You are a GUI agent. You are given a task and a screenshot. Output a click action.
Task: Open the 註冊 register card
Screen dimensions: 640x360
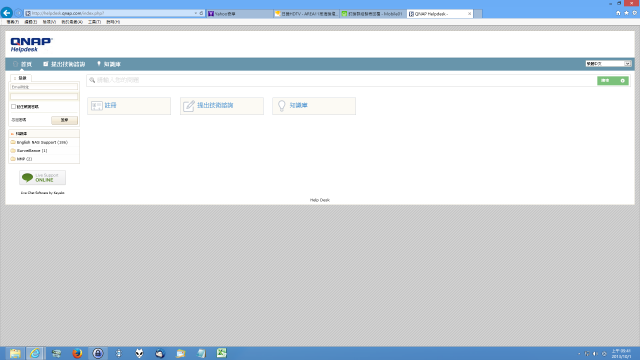pos(129,106)
